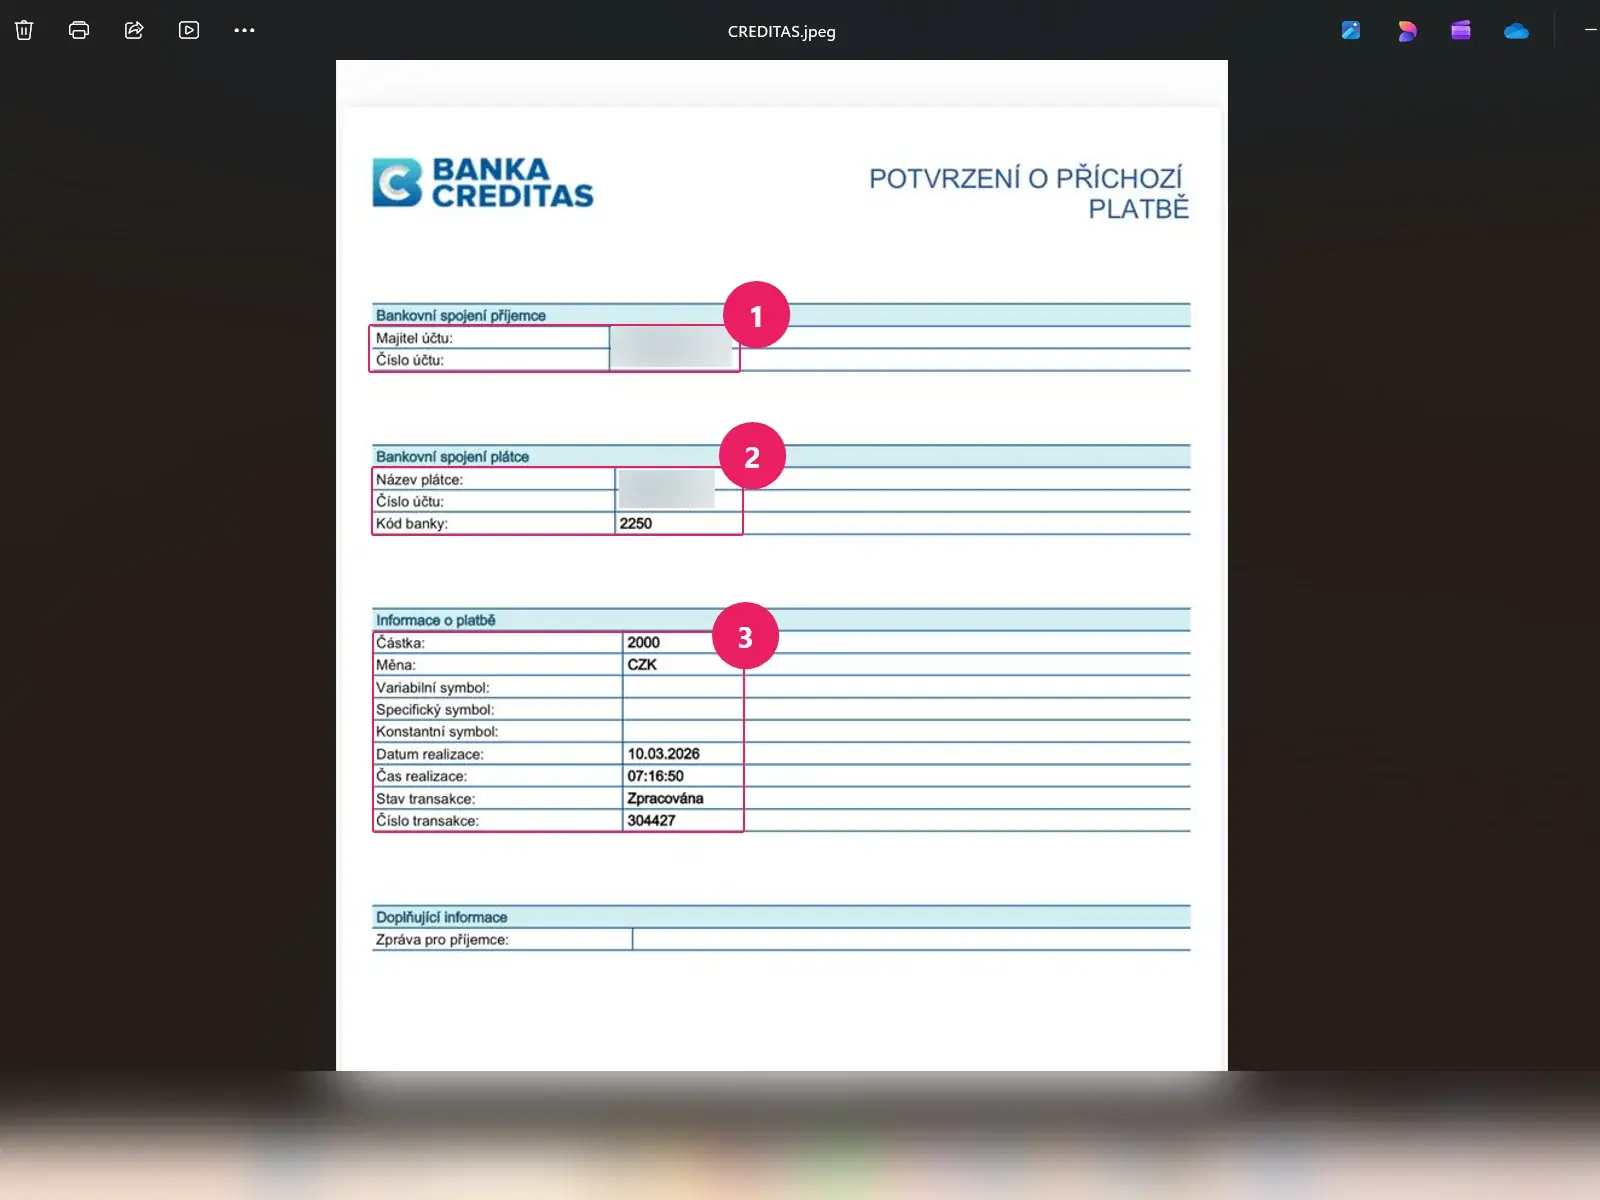The width and height of the screenshot is (1600, 1200).
Task: Click the 'Zpráva pro příjemce:' label
Action: click(x=442, y=939)
